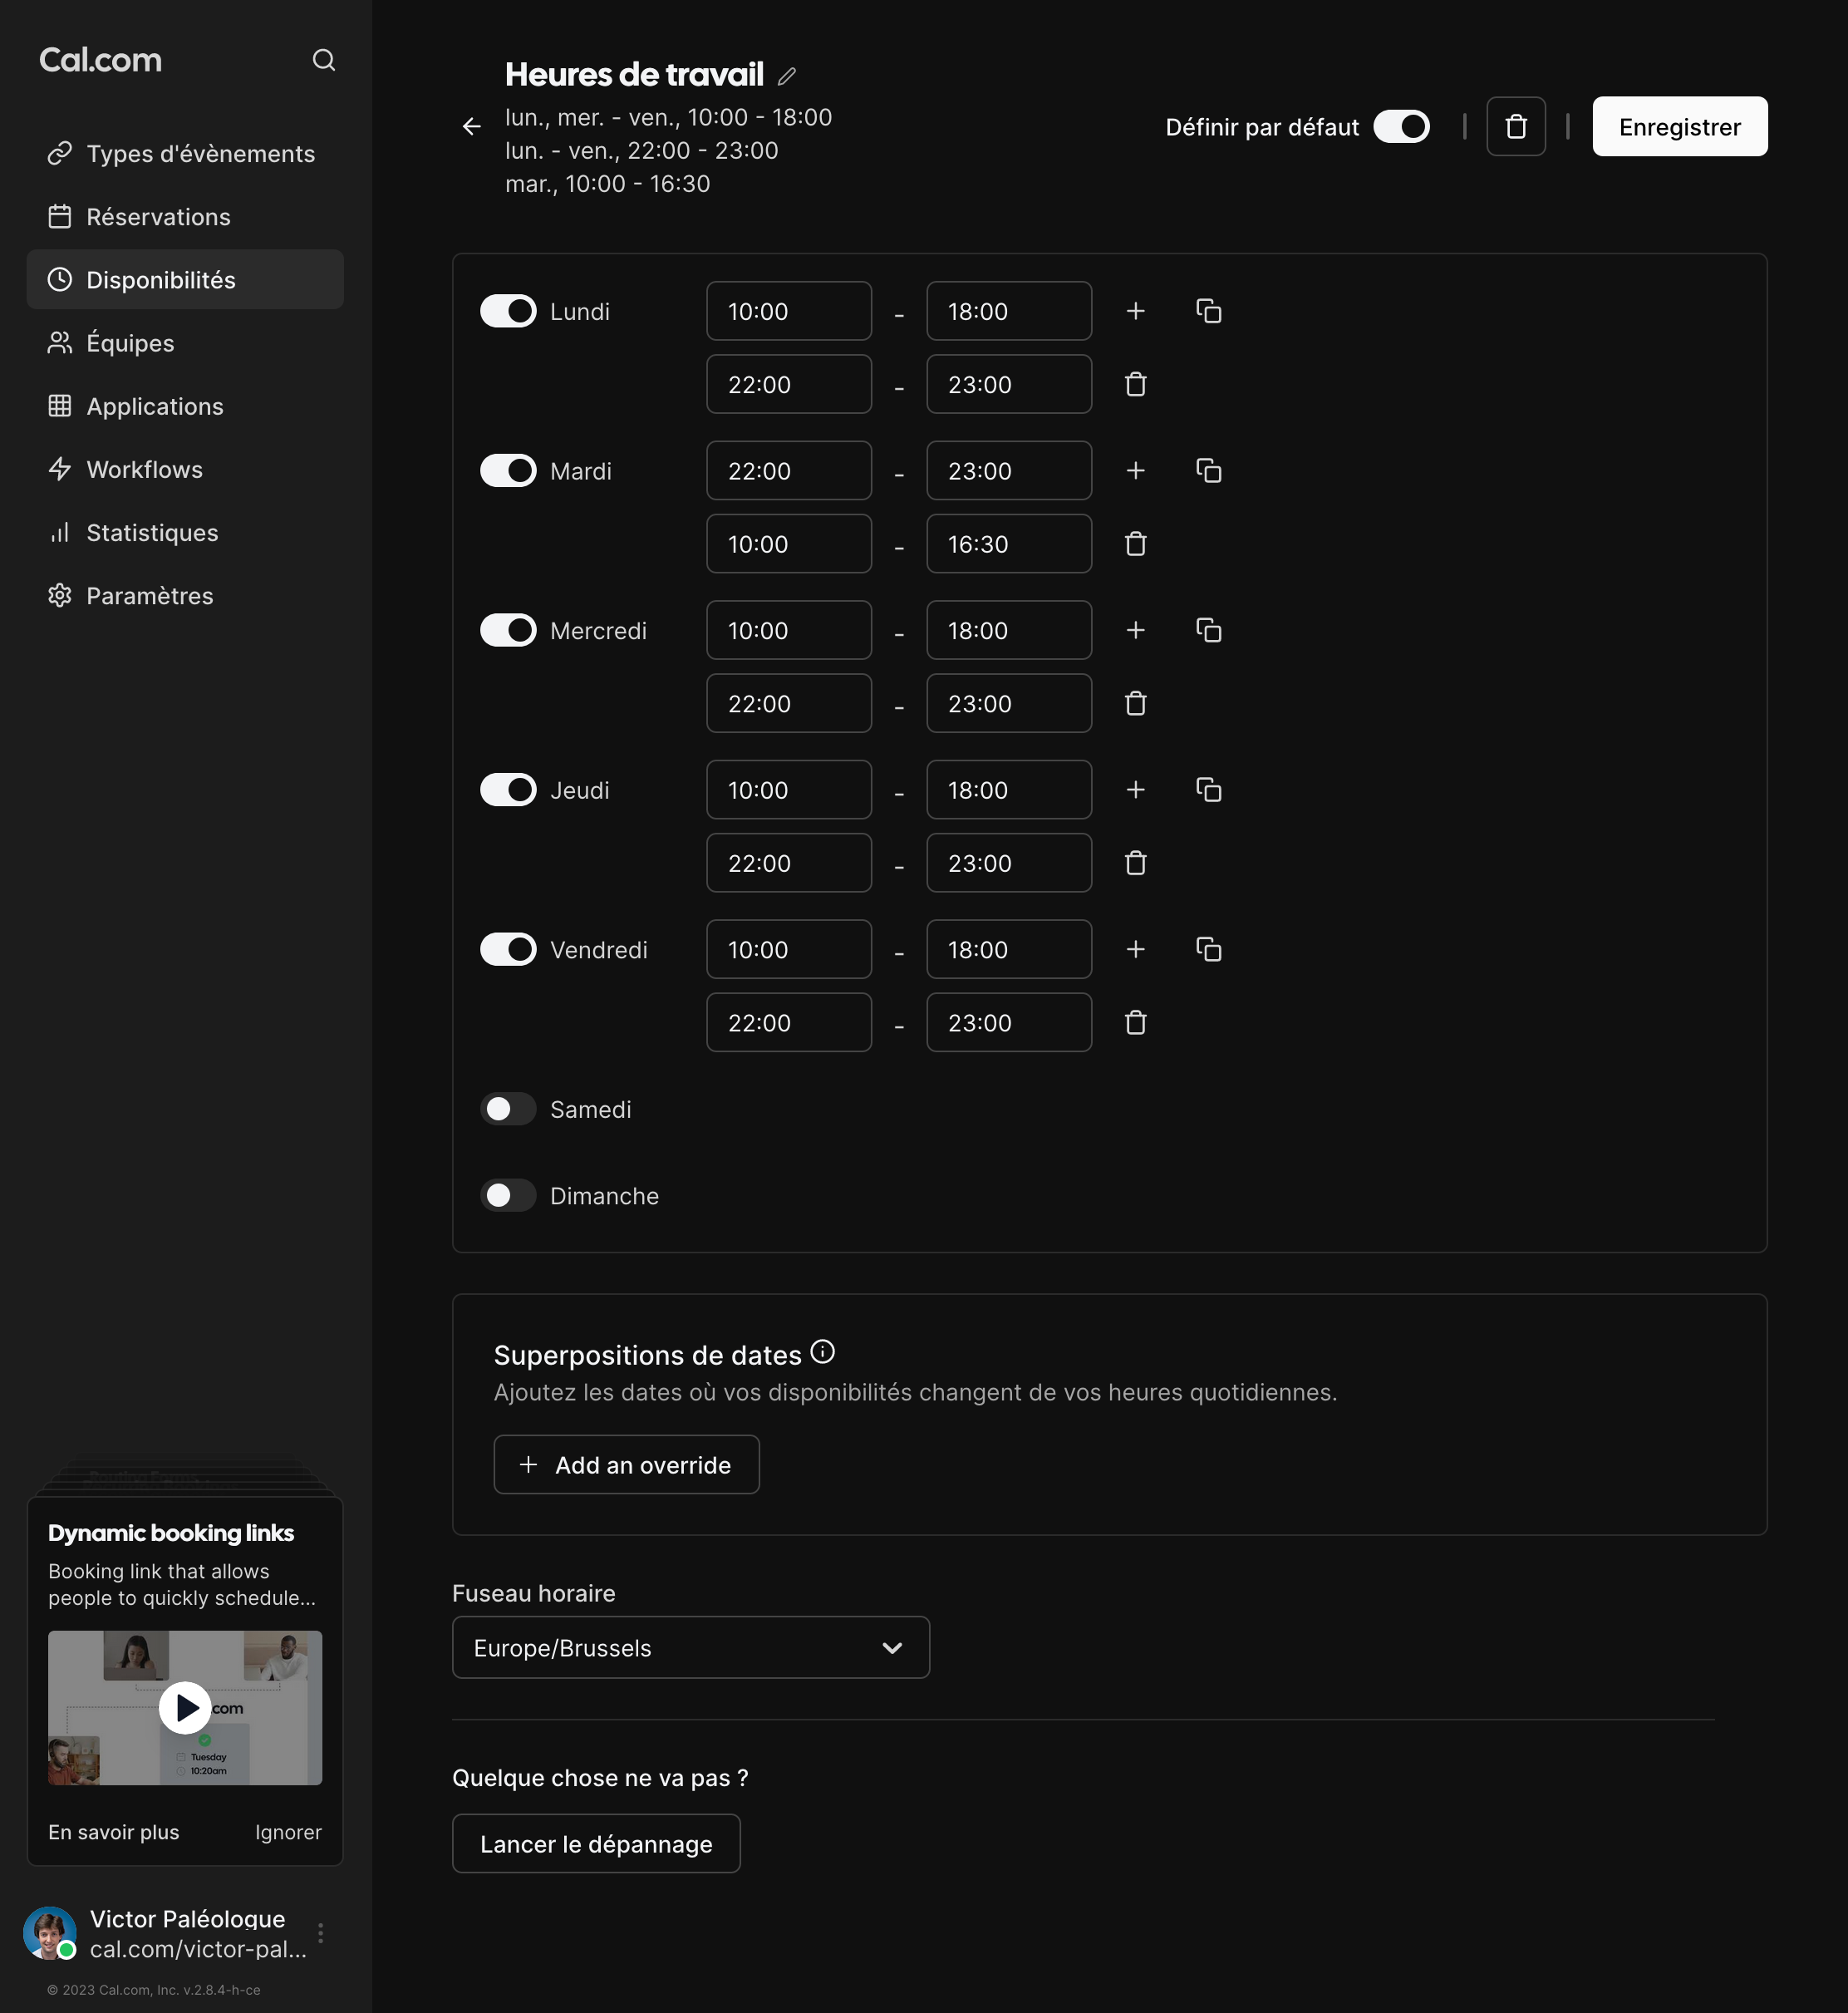Click the Disponibilités clock icon
This screenshot has width=1848, height=2013.
(60, 280)
